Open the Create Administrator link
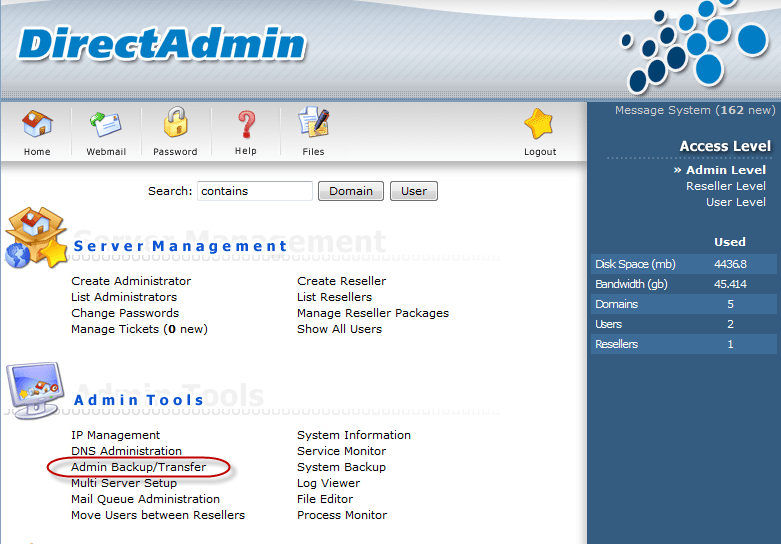Screen dimensions: 781x544 131,281
